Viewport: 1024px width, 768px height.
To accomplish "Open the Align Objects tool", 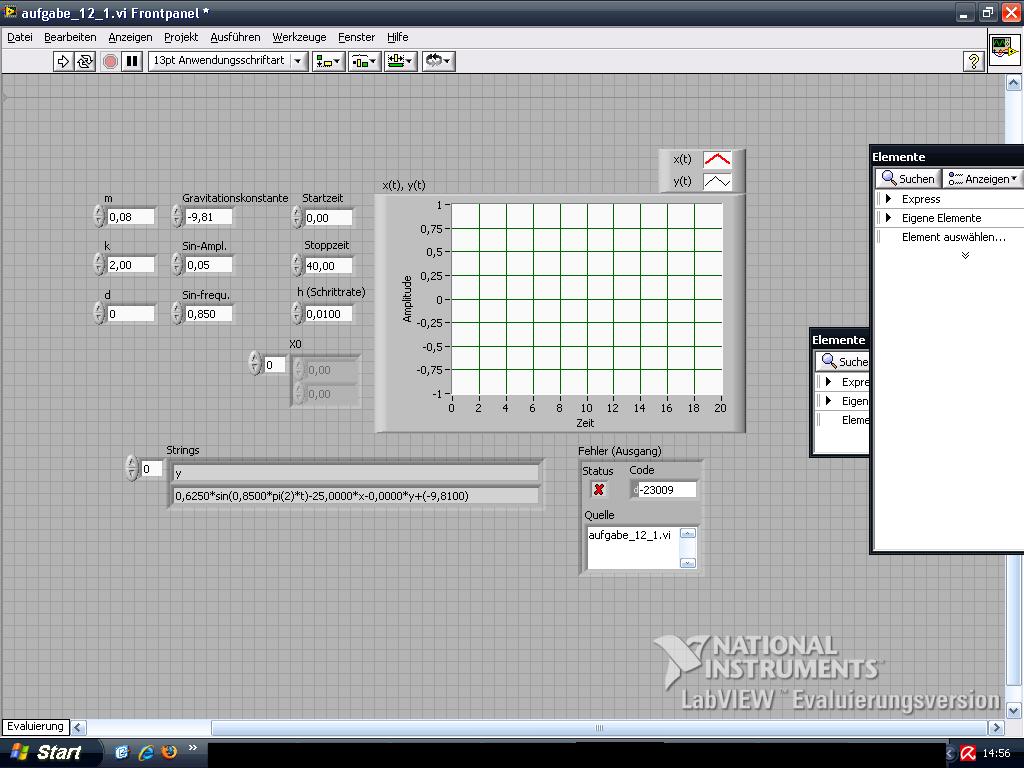I will tap(327, 61).
